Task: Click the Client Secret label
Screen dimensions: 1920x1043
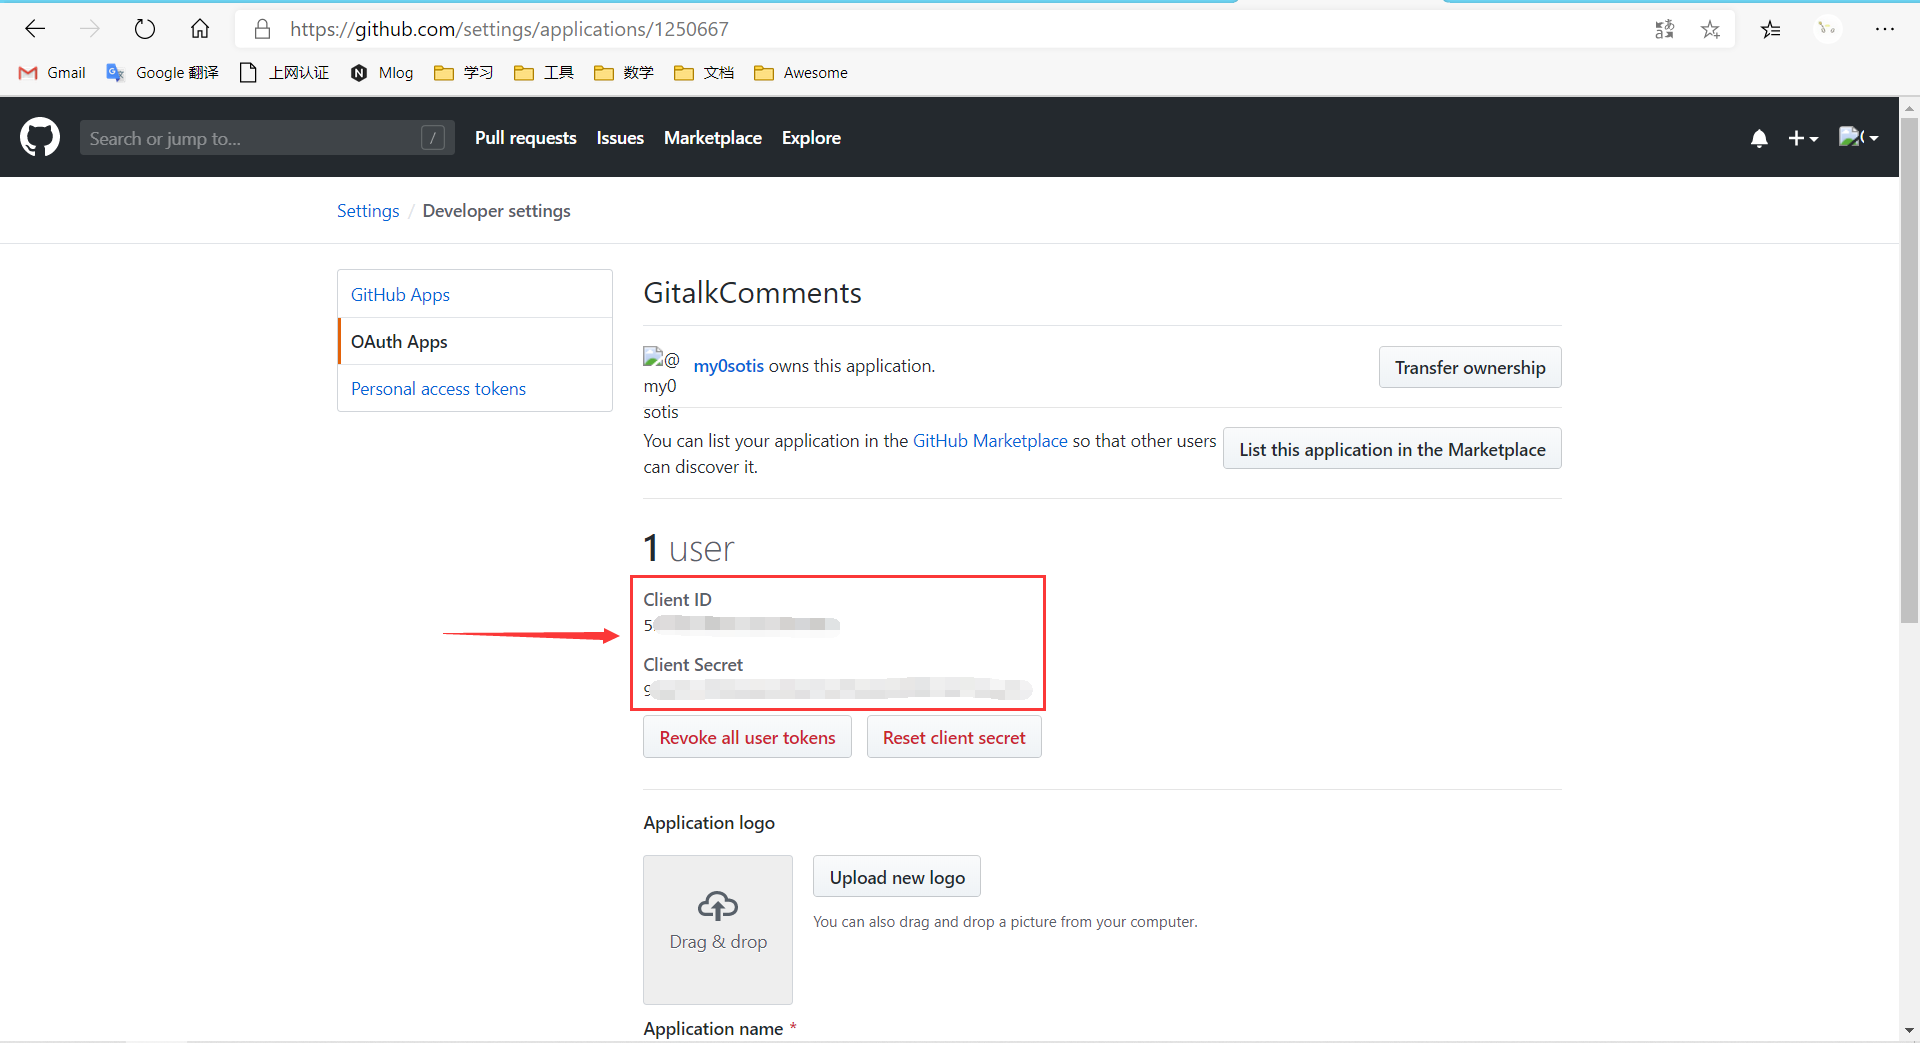Action: [693, 664]
